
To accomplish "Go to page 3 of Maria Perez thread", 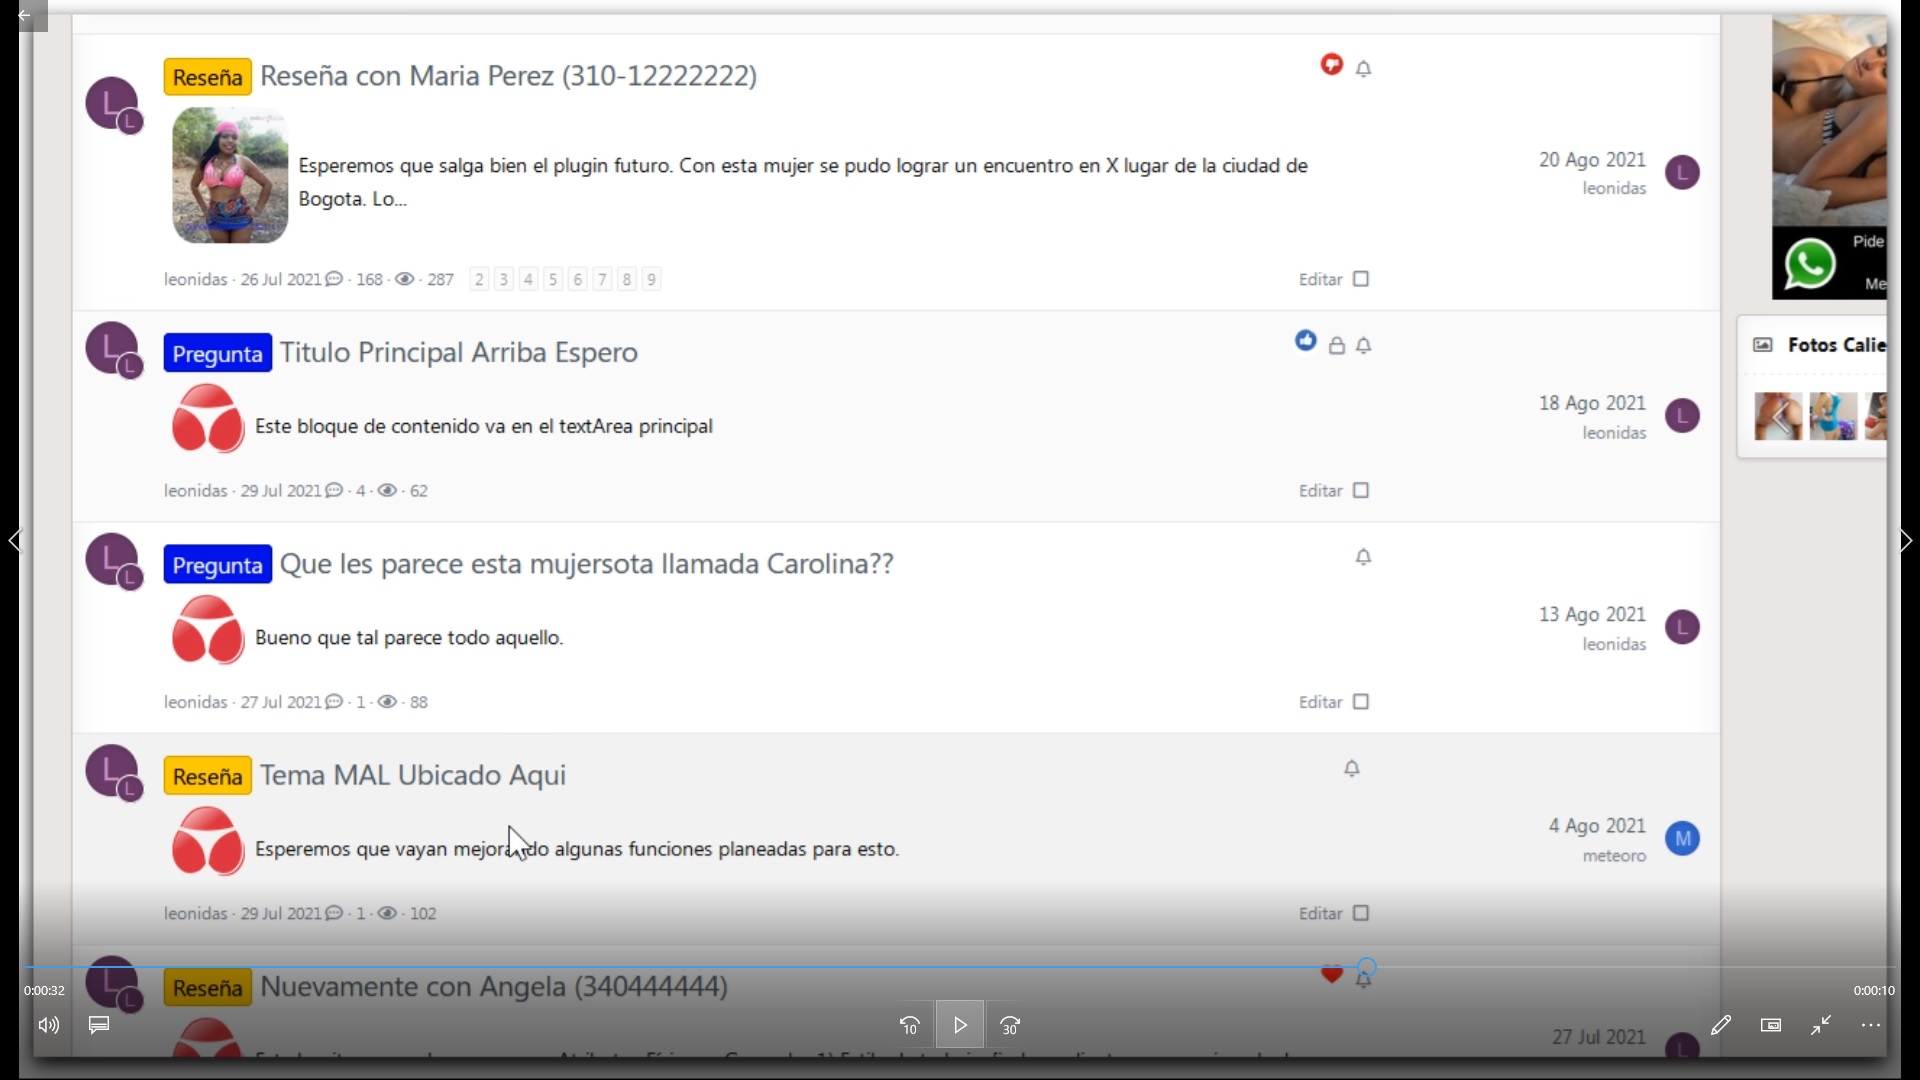I will point(504,280).
